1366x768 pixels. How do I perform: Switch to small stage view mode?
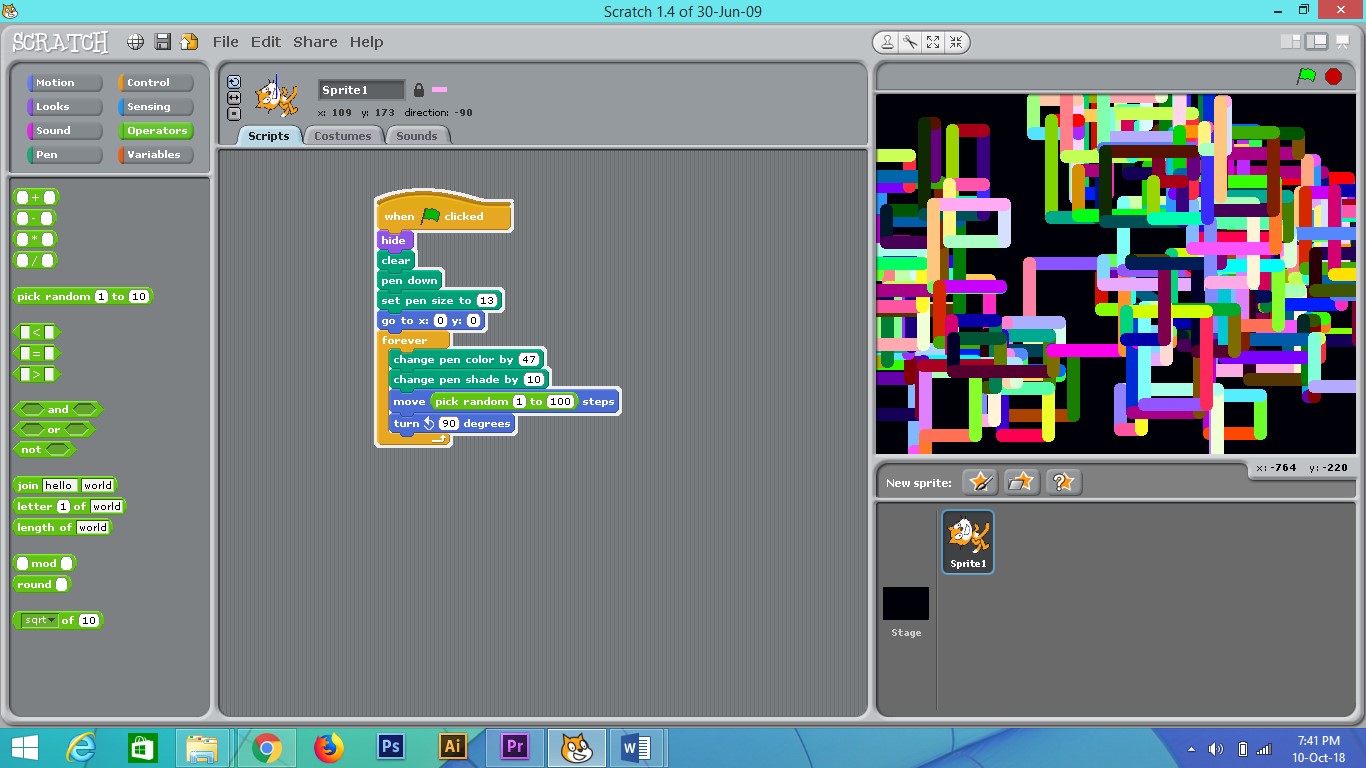[1291, 41]
